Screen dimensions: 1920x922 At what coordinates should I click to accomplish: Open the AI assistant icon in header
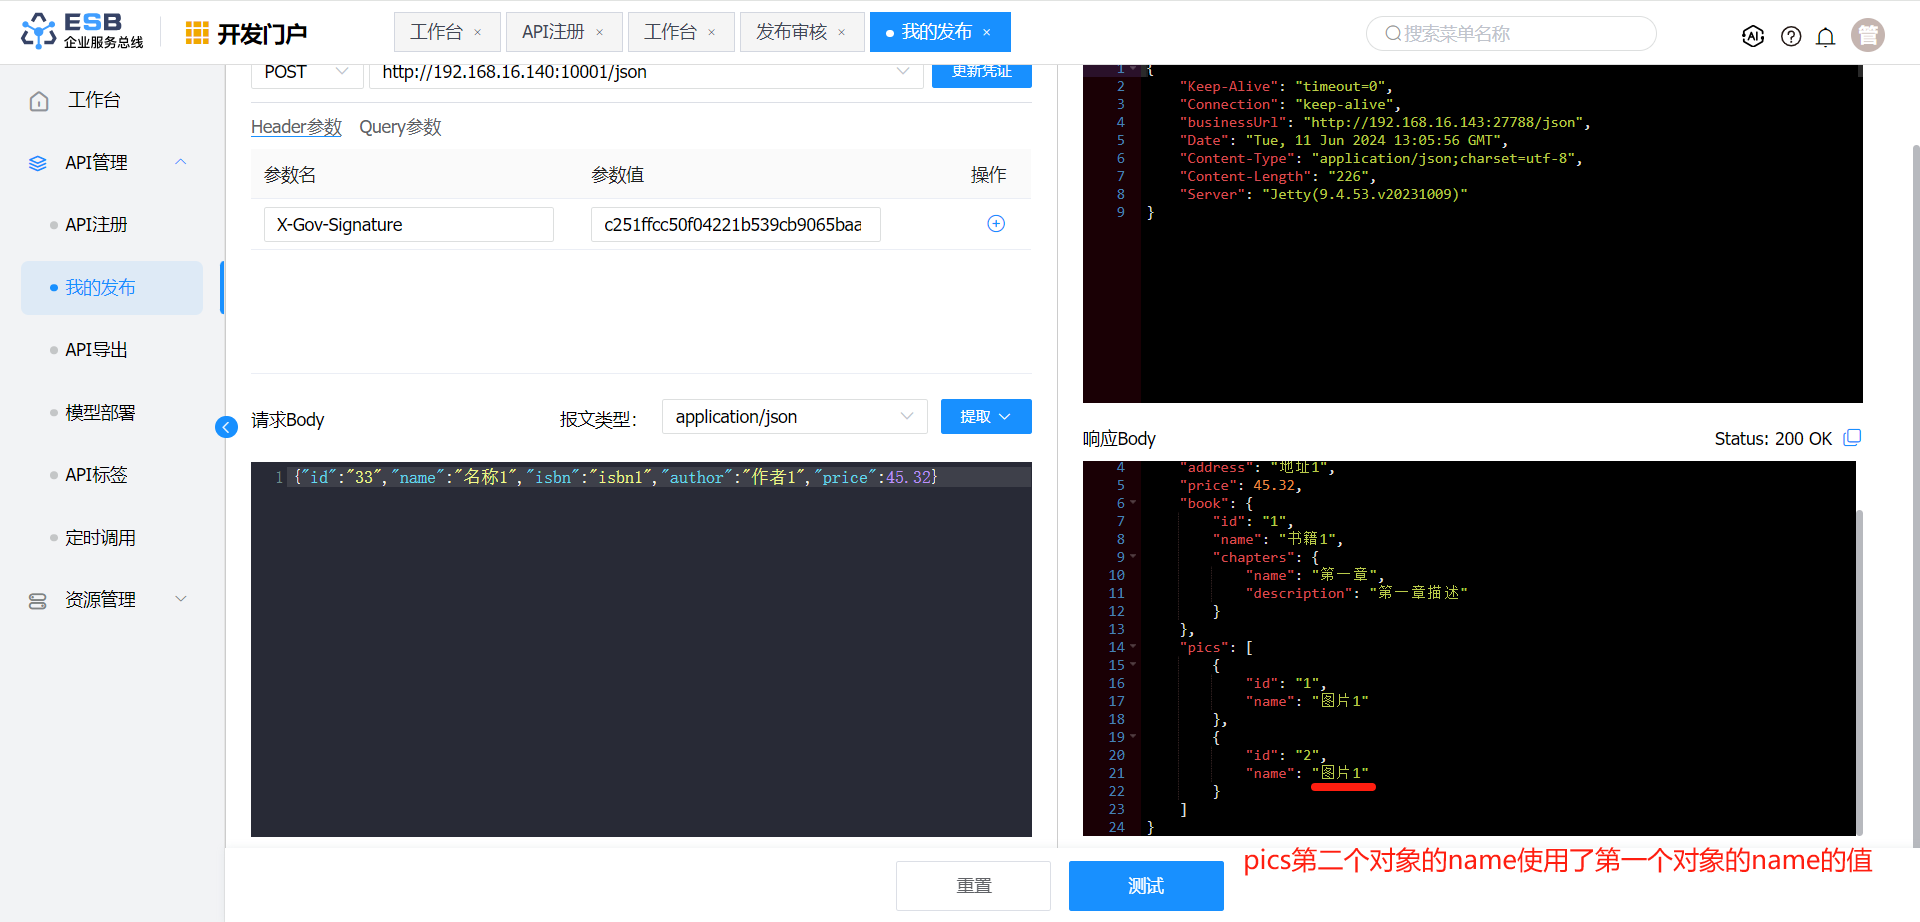[x=1753, y=36]
